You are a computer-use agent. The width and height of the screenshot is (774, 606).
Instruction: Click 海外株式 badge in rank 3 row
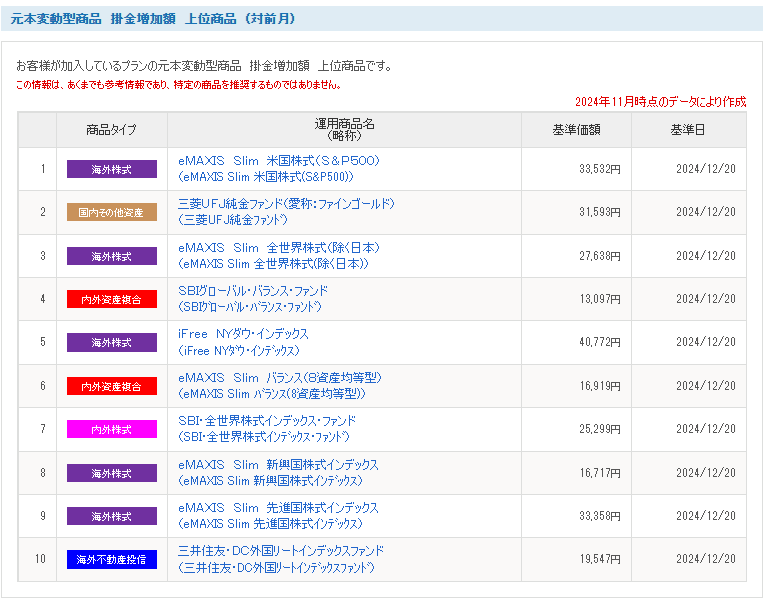(x=112, y=256)
